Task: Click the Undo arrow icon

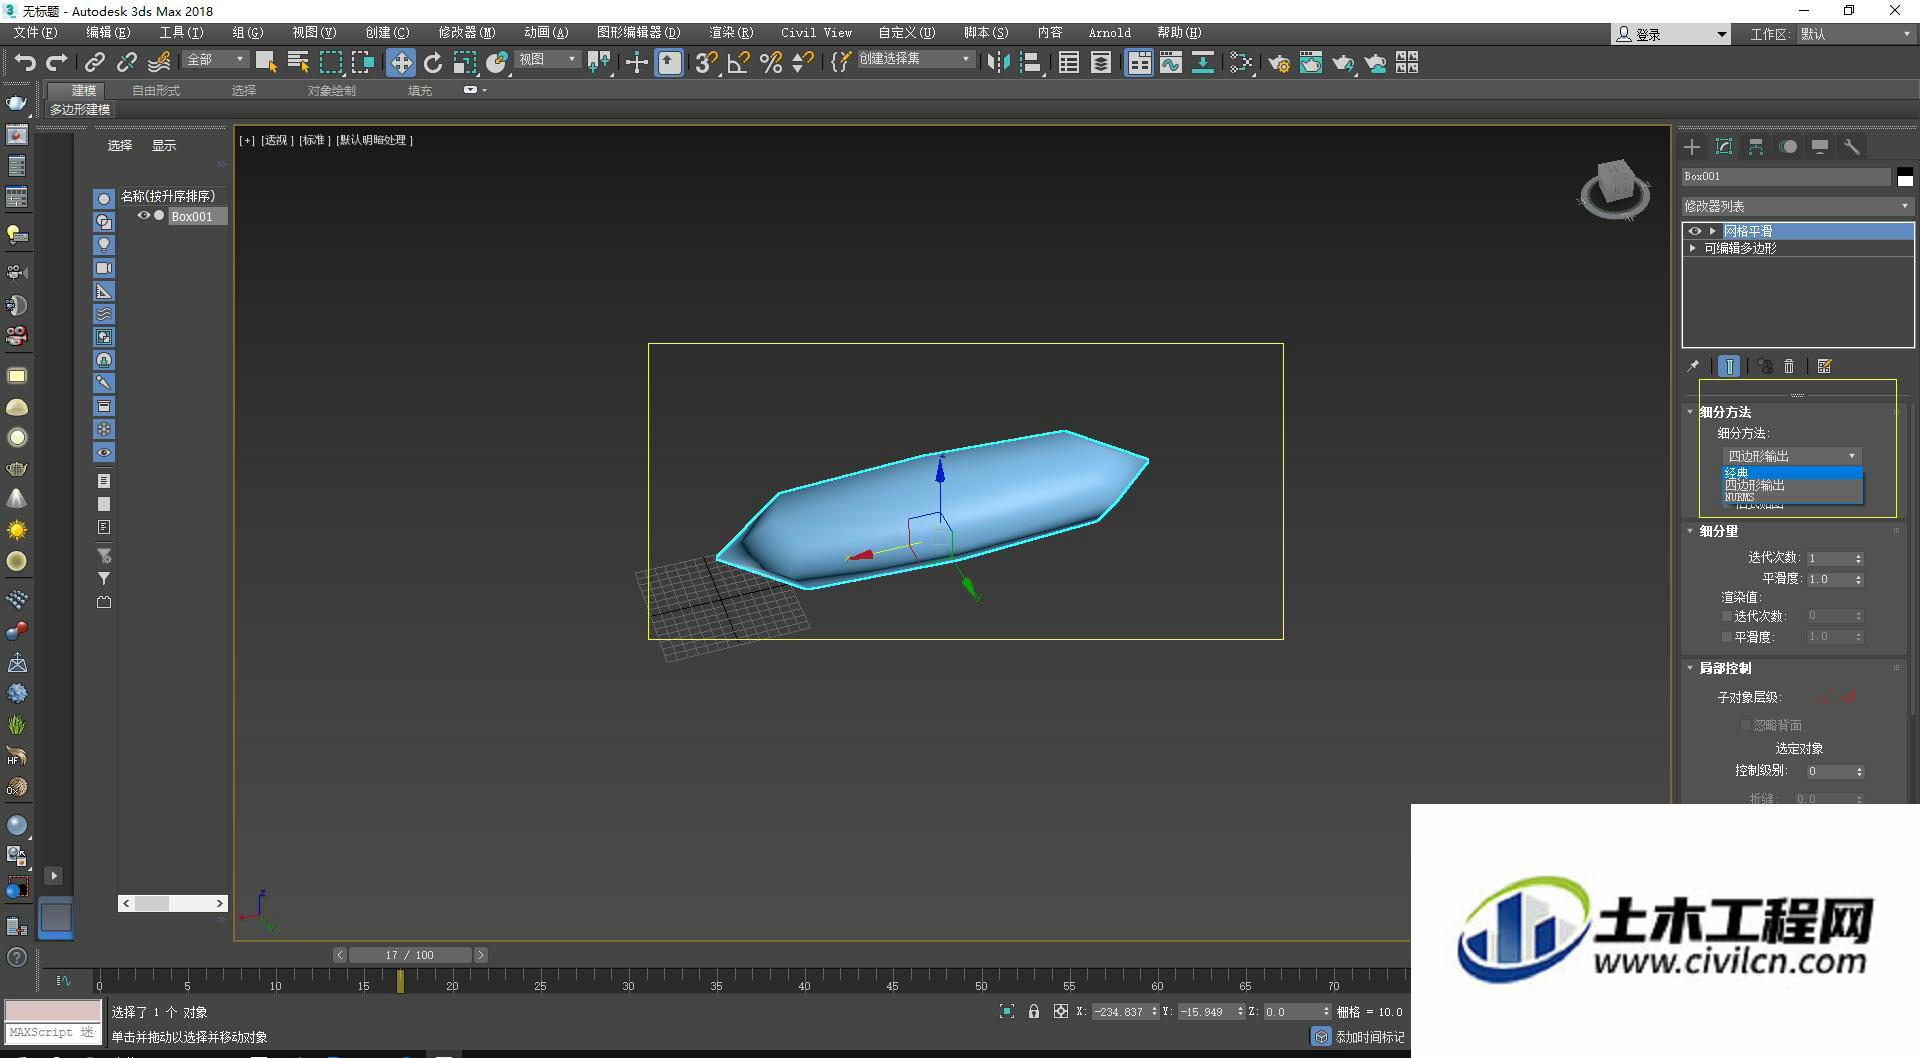Action: coord(25,62)
